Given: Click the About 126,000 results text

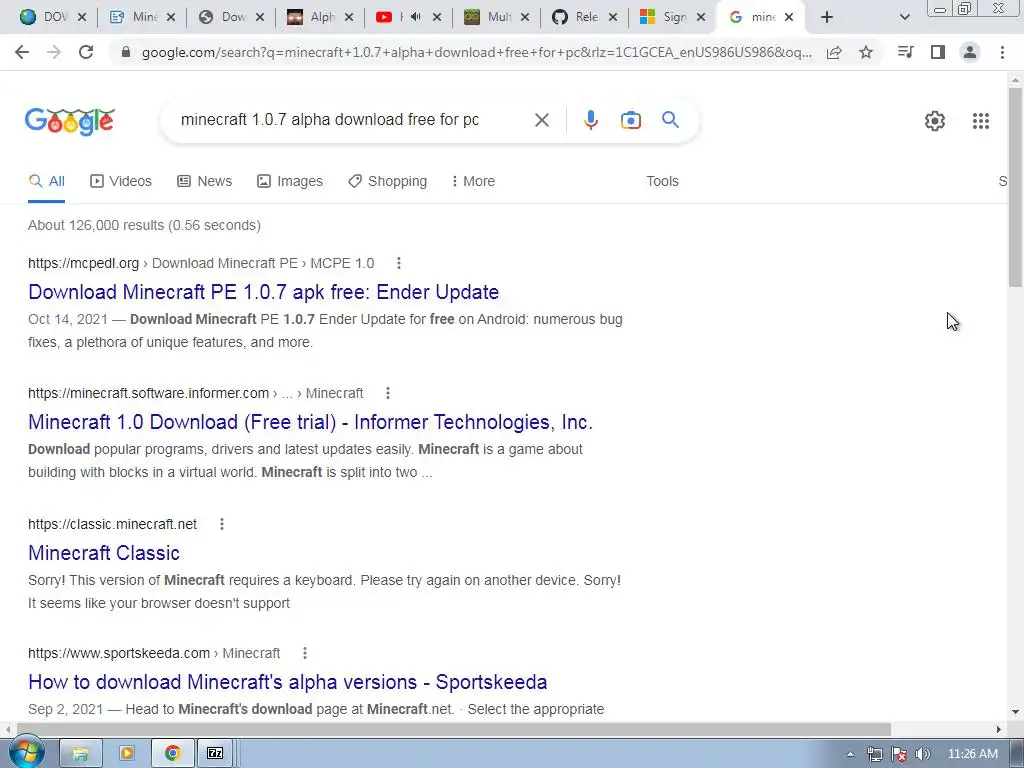Looking at the screenshot, I should pos(144,225).
